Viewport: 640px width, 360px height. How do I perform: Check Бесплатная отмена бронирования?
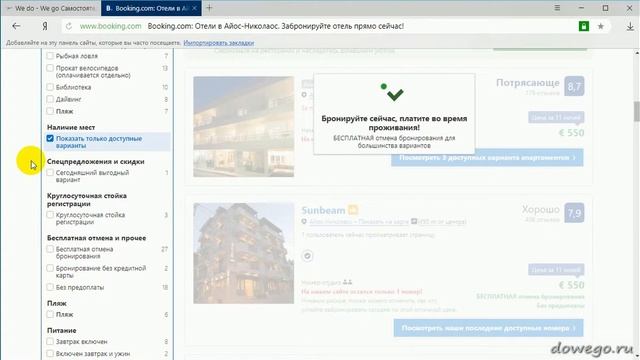(x=50, y=249)
